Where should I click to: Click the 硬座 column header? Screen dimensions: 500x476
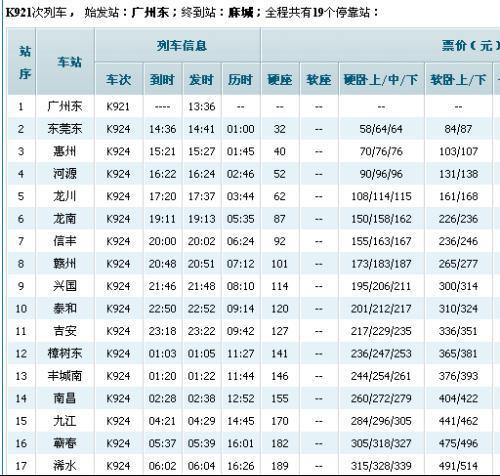(280, 80)
